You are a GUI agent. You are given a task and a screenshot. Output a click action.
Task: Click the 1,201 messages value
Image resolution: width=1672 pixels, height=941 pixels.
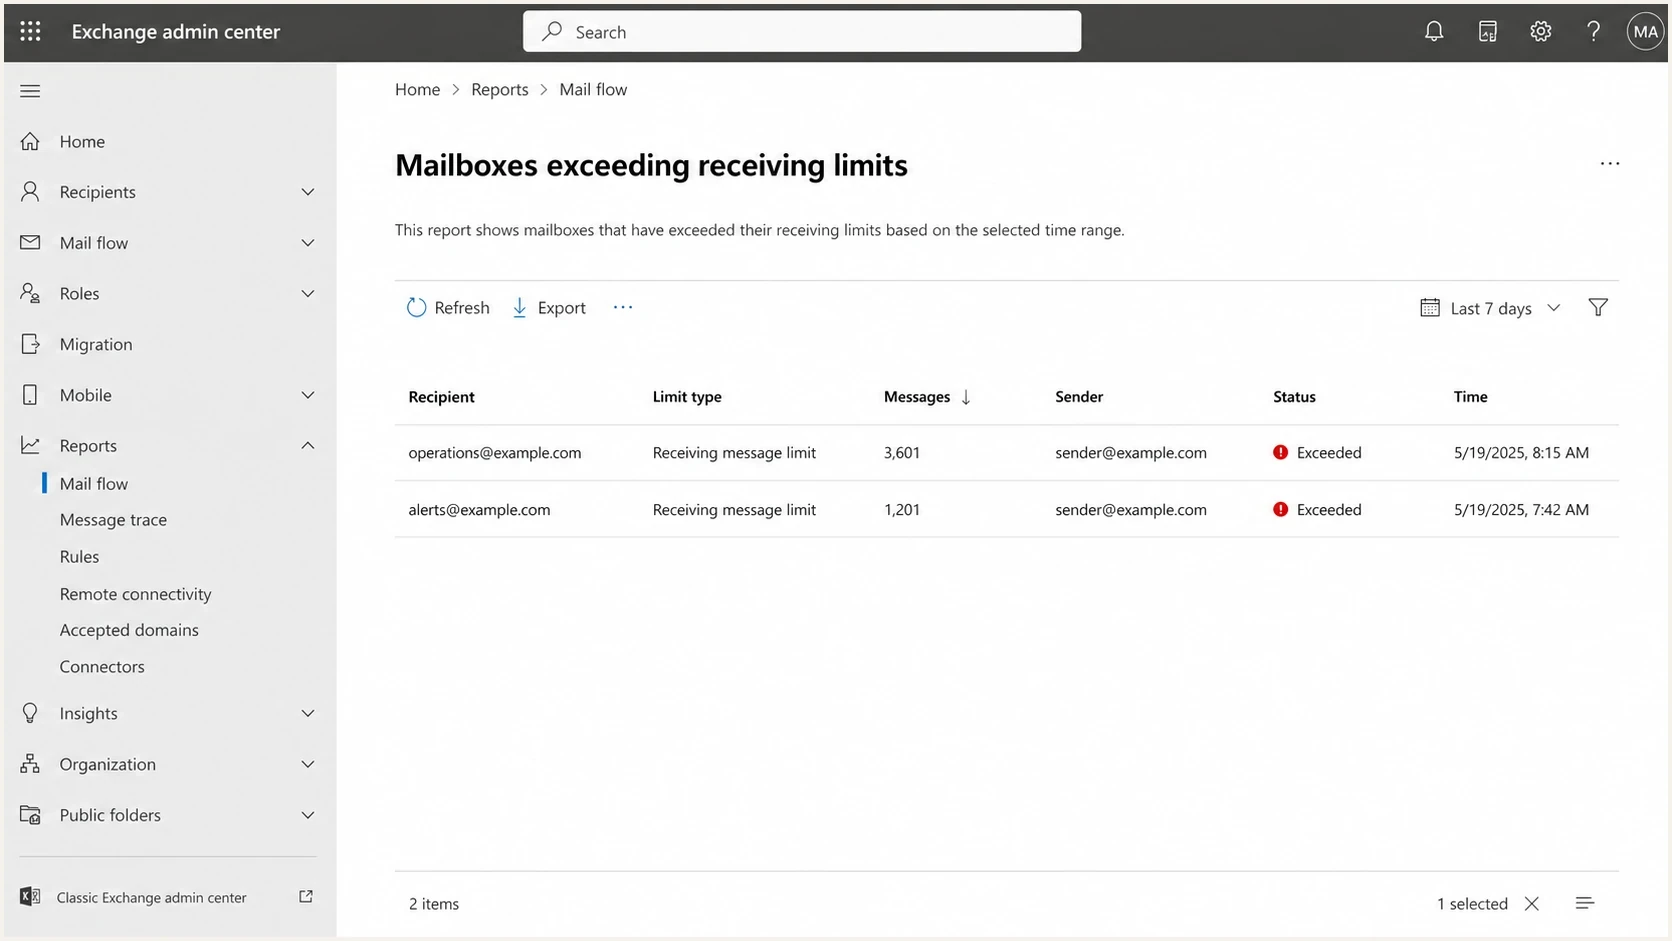coord(902,509)
